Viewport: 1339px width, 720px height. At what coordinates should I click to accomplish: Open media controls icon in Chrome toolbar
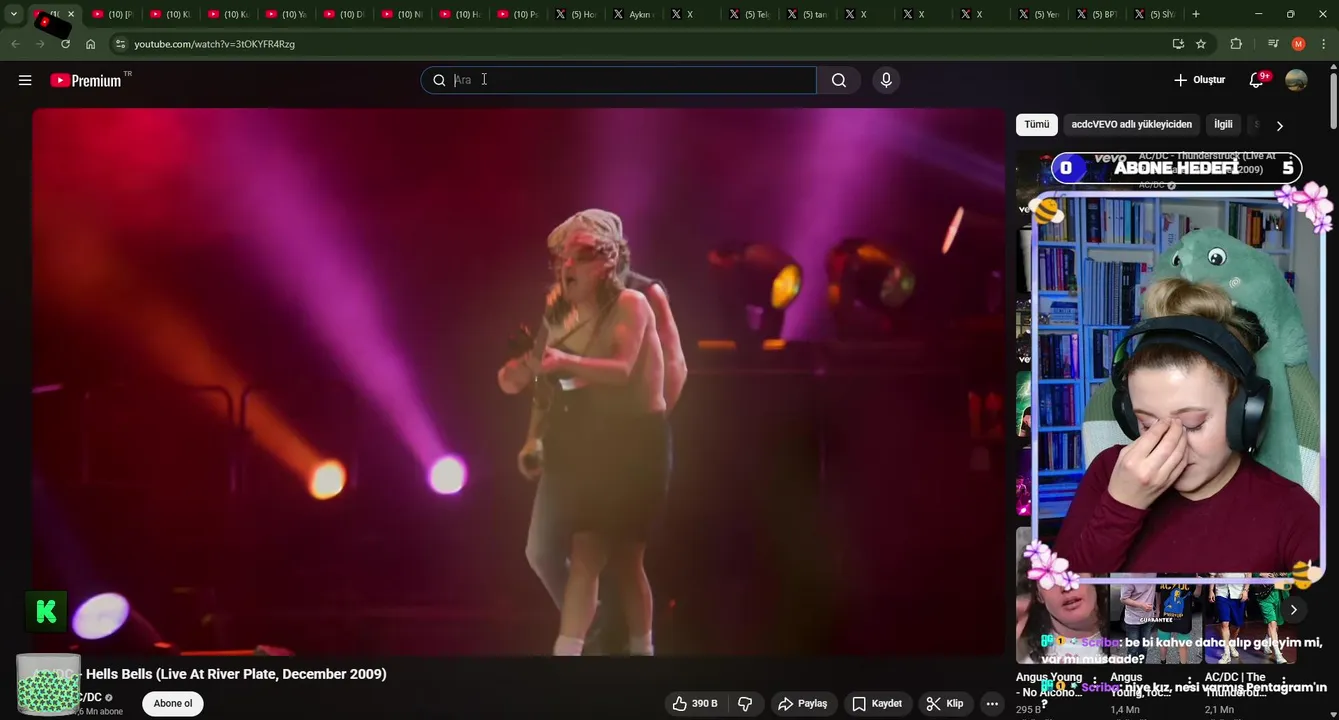[x=1273, y=44]
